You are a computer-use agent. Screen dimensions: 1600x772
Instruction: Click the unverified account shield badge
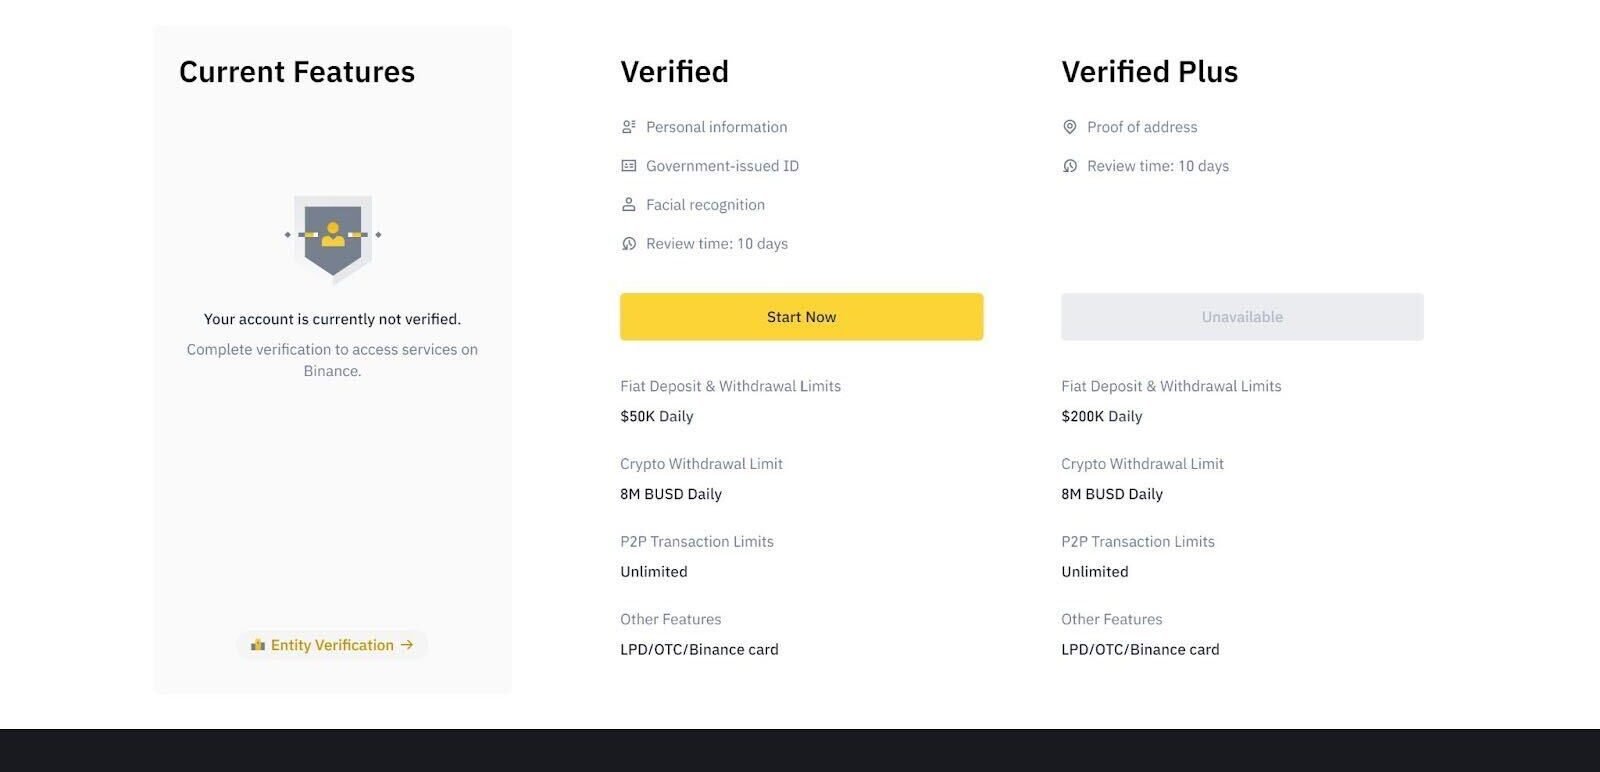pos(333,238)
